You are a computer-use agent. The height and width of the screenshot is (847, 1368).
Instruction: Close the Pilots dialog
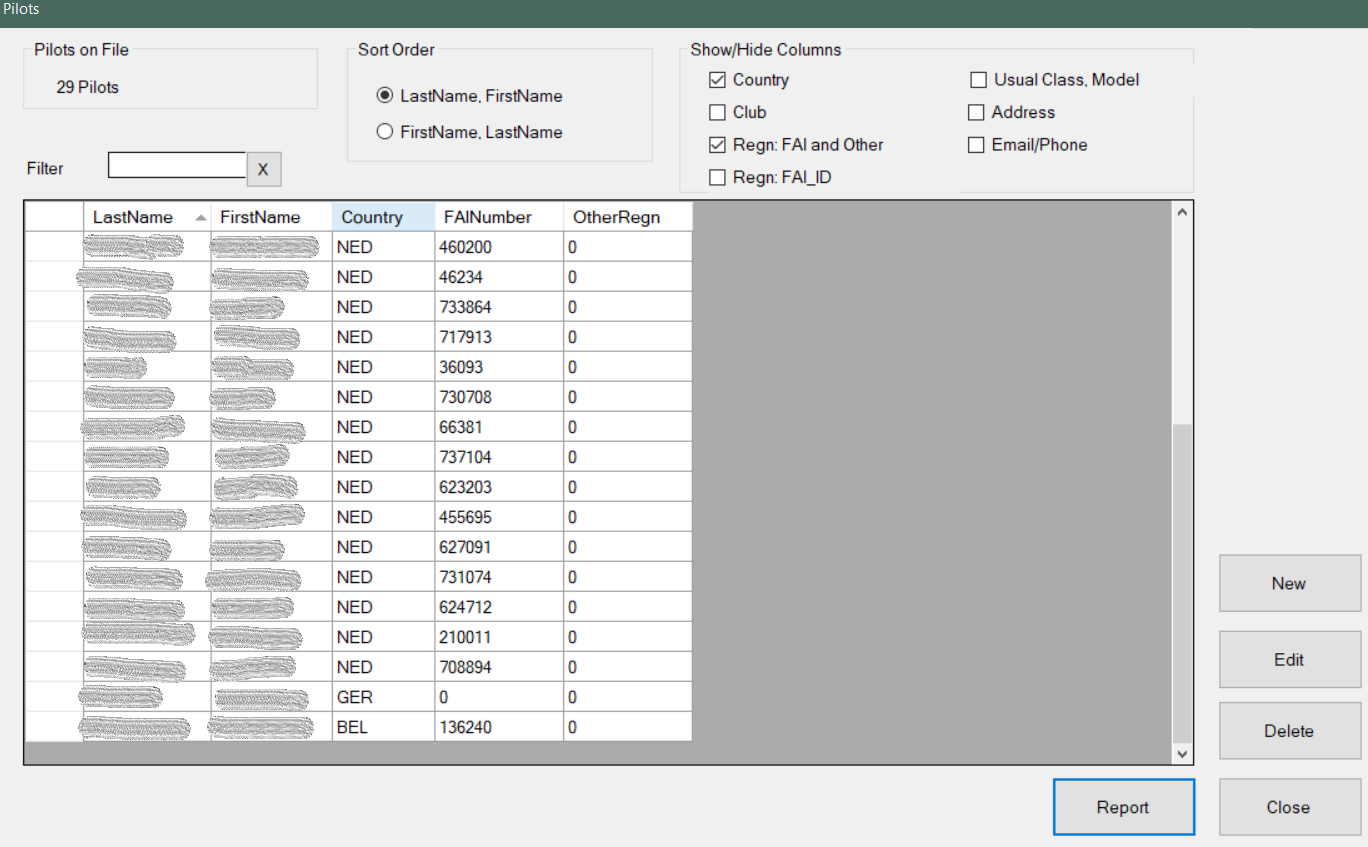pos(1289,807)
